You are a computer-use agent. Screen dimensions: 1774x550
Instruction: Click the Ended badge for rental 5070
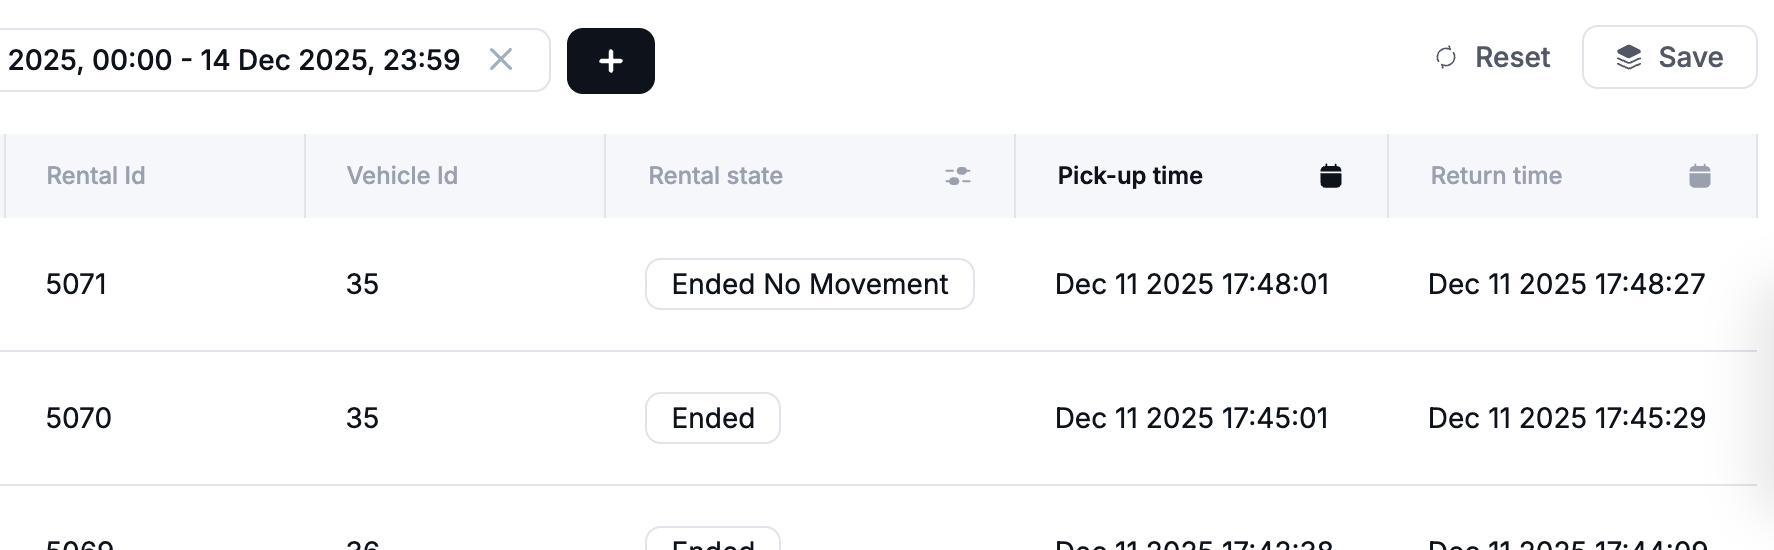(x=713, y=418)
